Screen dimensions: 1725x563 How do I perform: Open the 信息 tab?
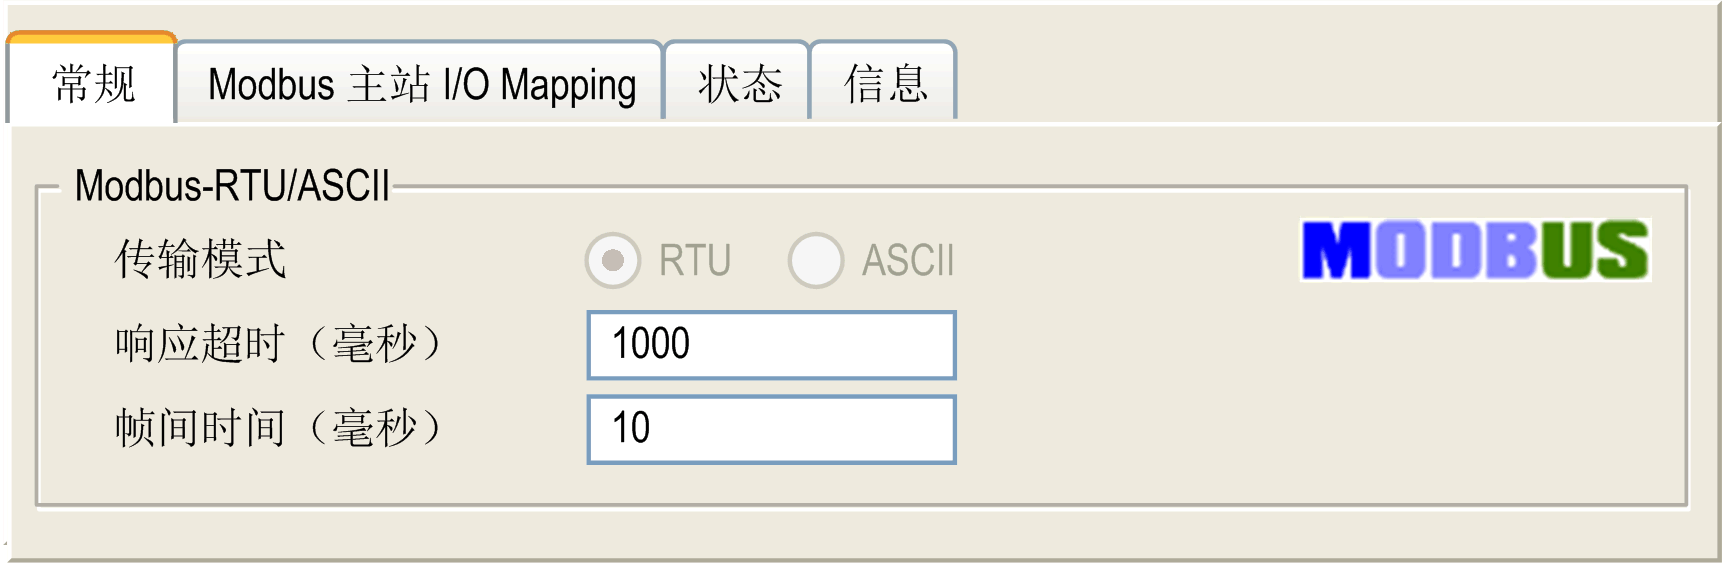tap(884, 84)
